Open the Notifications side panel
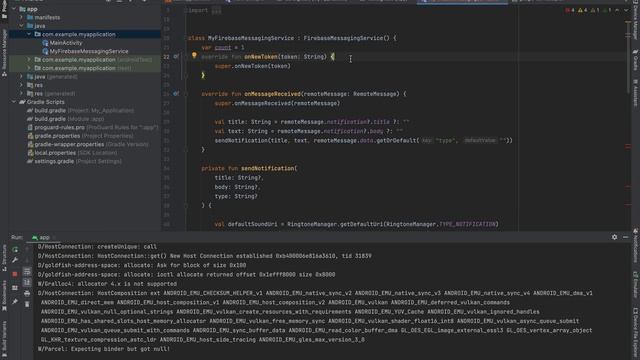Image resolution: width=640 pixels, height=360 pixels. point(636,245)
